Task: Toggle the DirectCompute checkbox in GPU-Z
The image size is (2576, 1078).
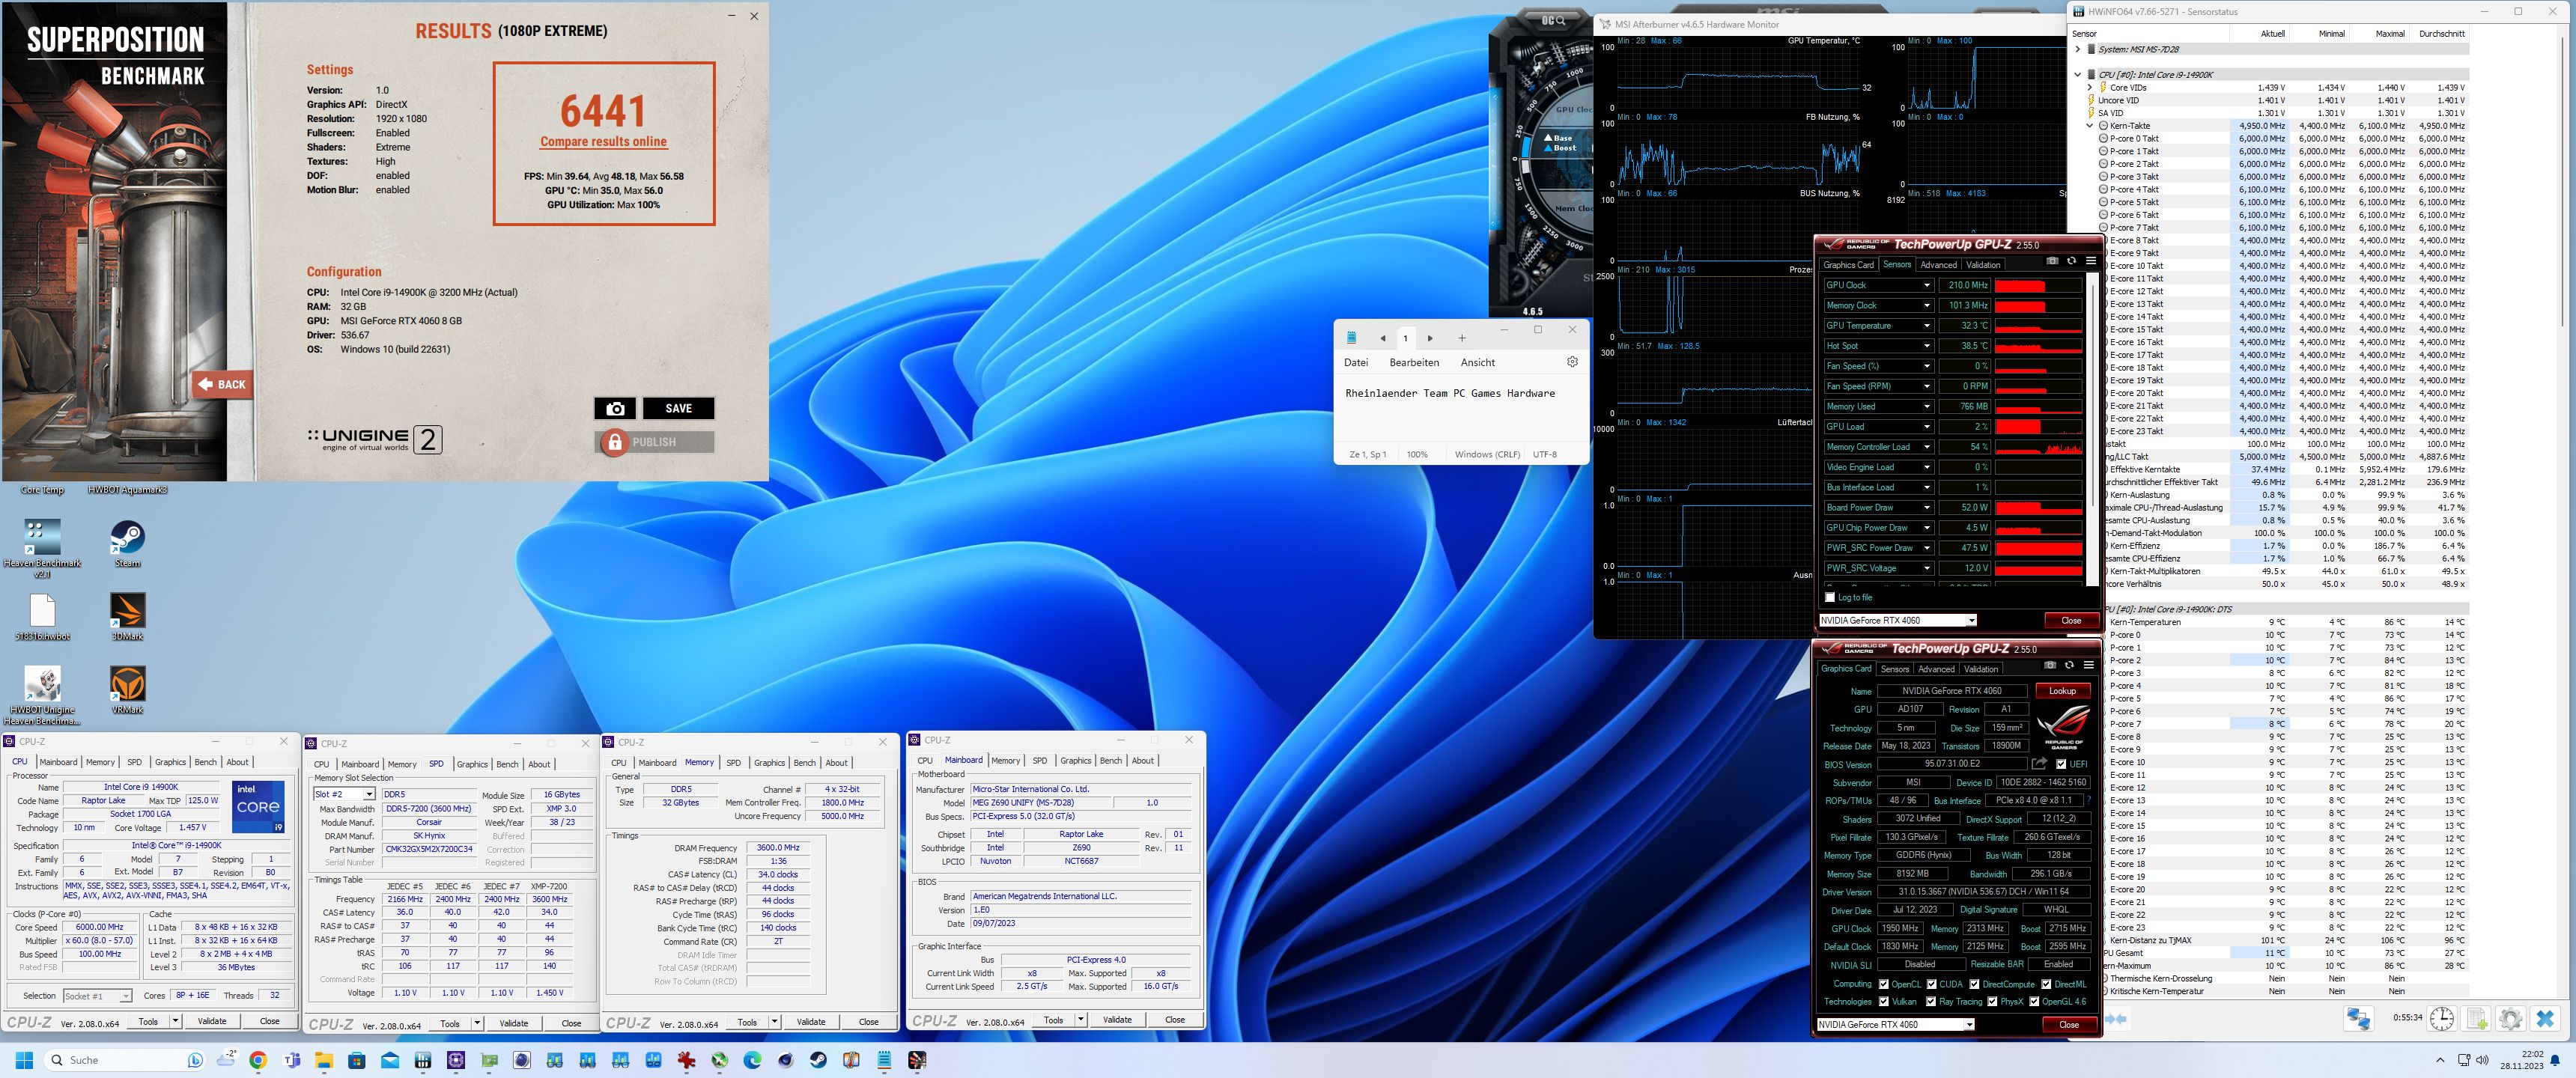Action: 1974,984
